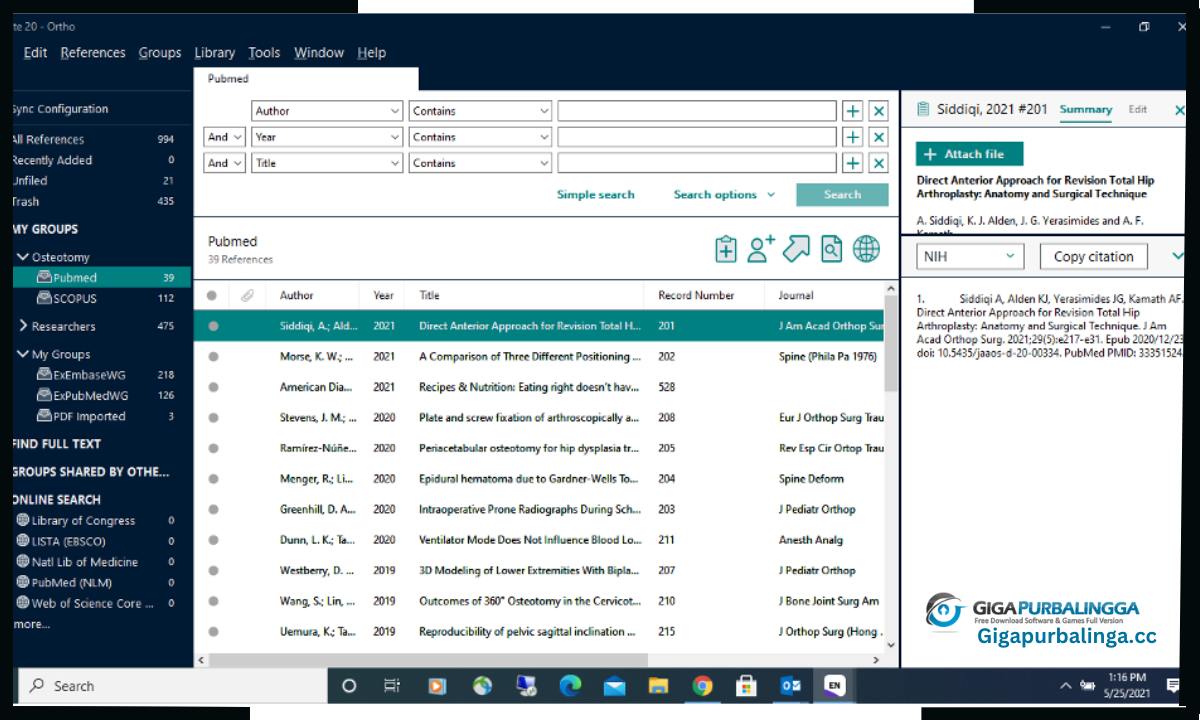The image size is (1200, 720).
Task: Click EndNote icon in the taskbar
Action: point(833,686)
